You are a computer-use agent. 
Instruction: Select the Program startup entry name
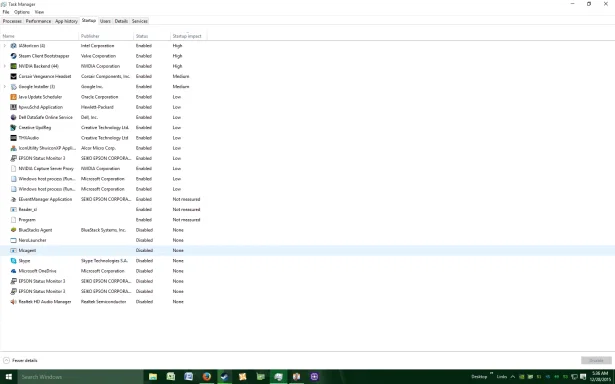click(27, 220)
